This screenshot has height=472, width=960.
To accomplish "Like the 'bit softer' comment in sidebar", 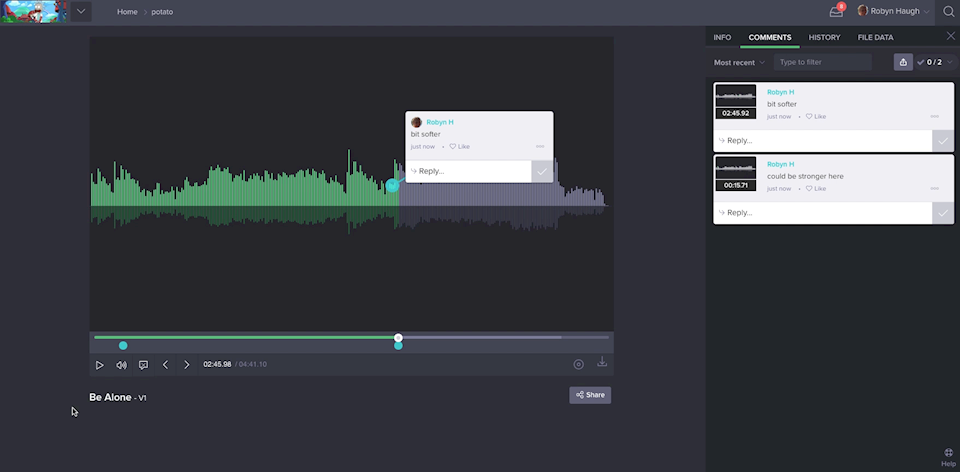I will [815, 117].
